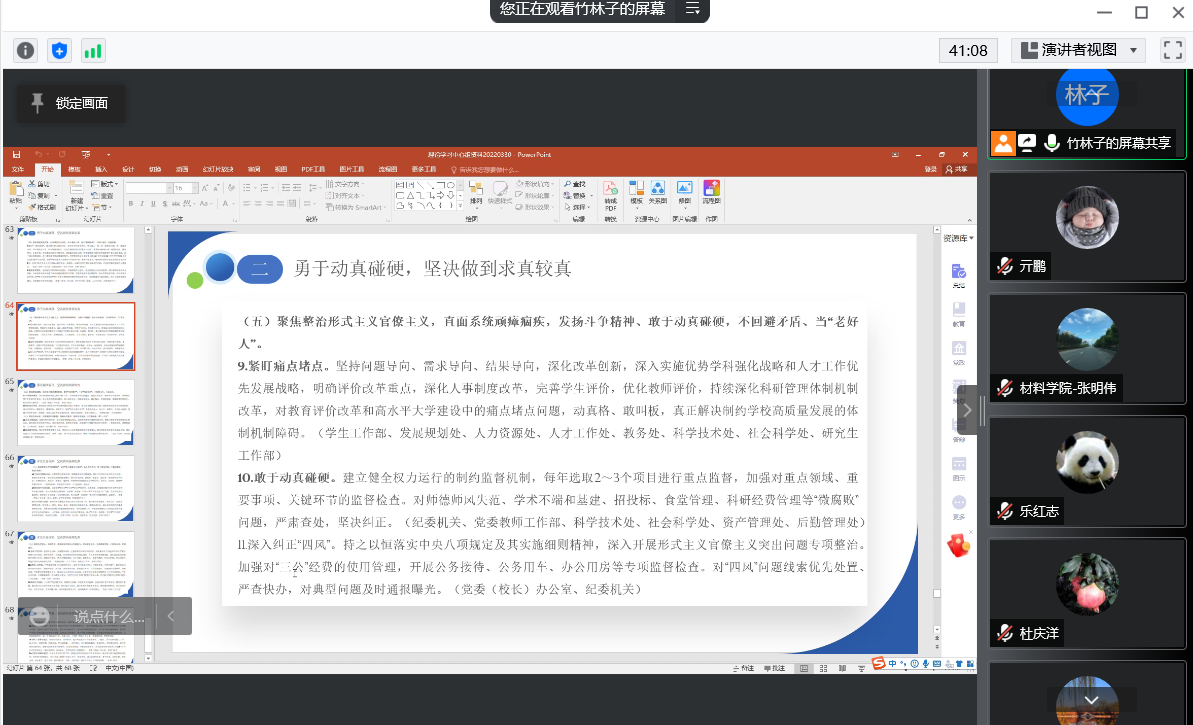Click the emoji icon in chat bar

(39, 616)
